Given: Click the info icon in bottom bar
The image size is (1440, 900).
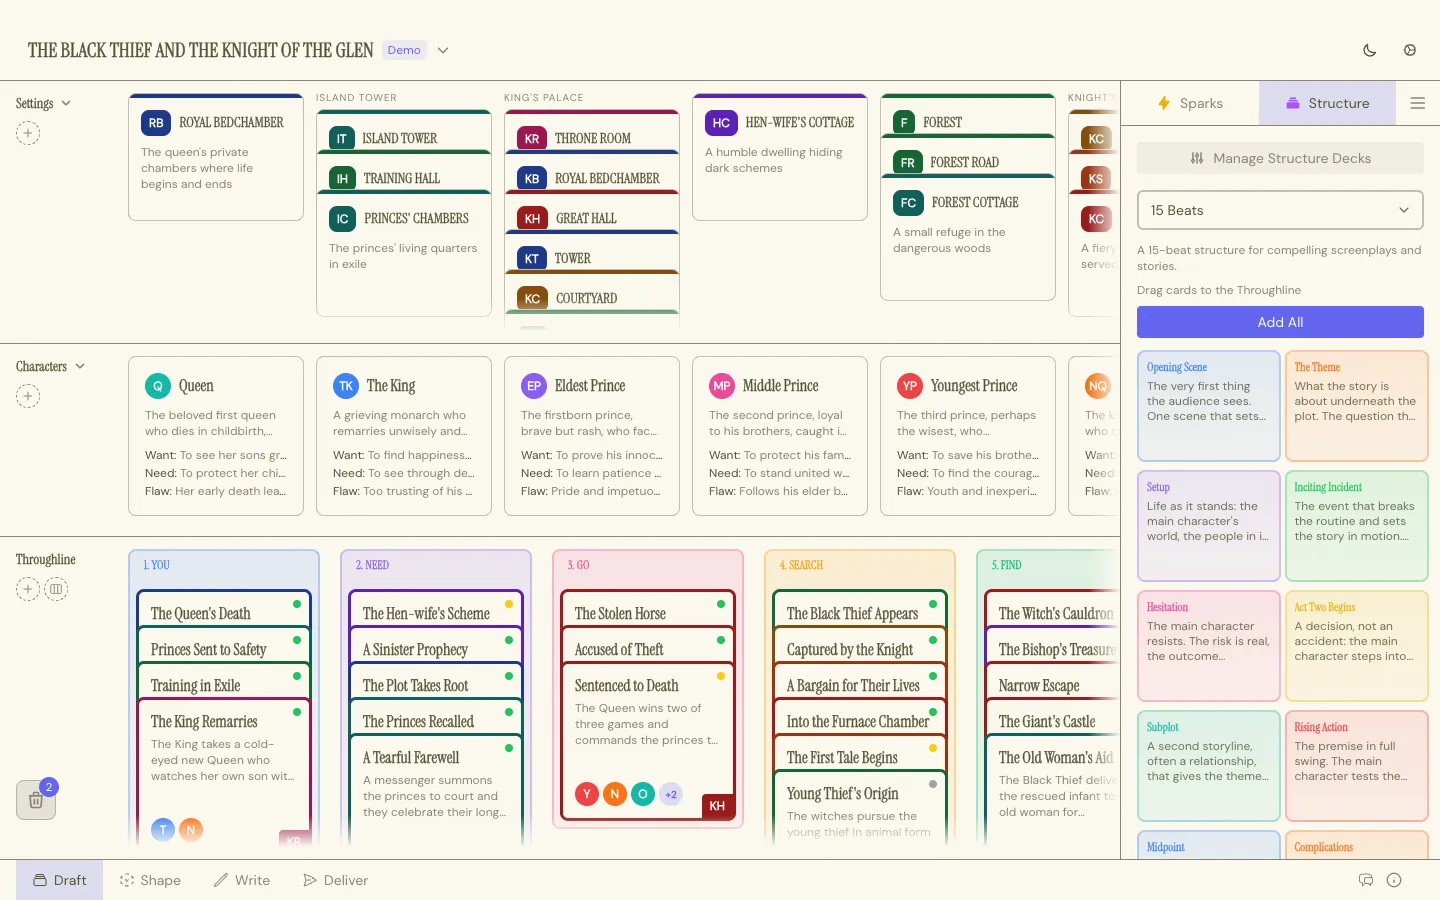Looking at the screenshot, I should click(x=1394, y=880).
